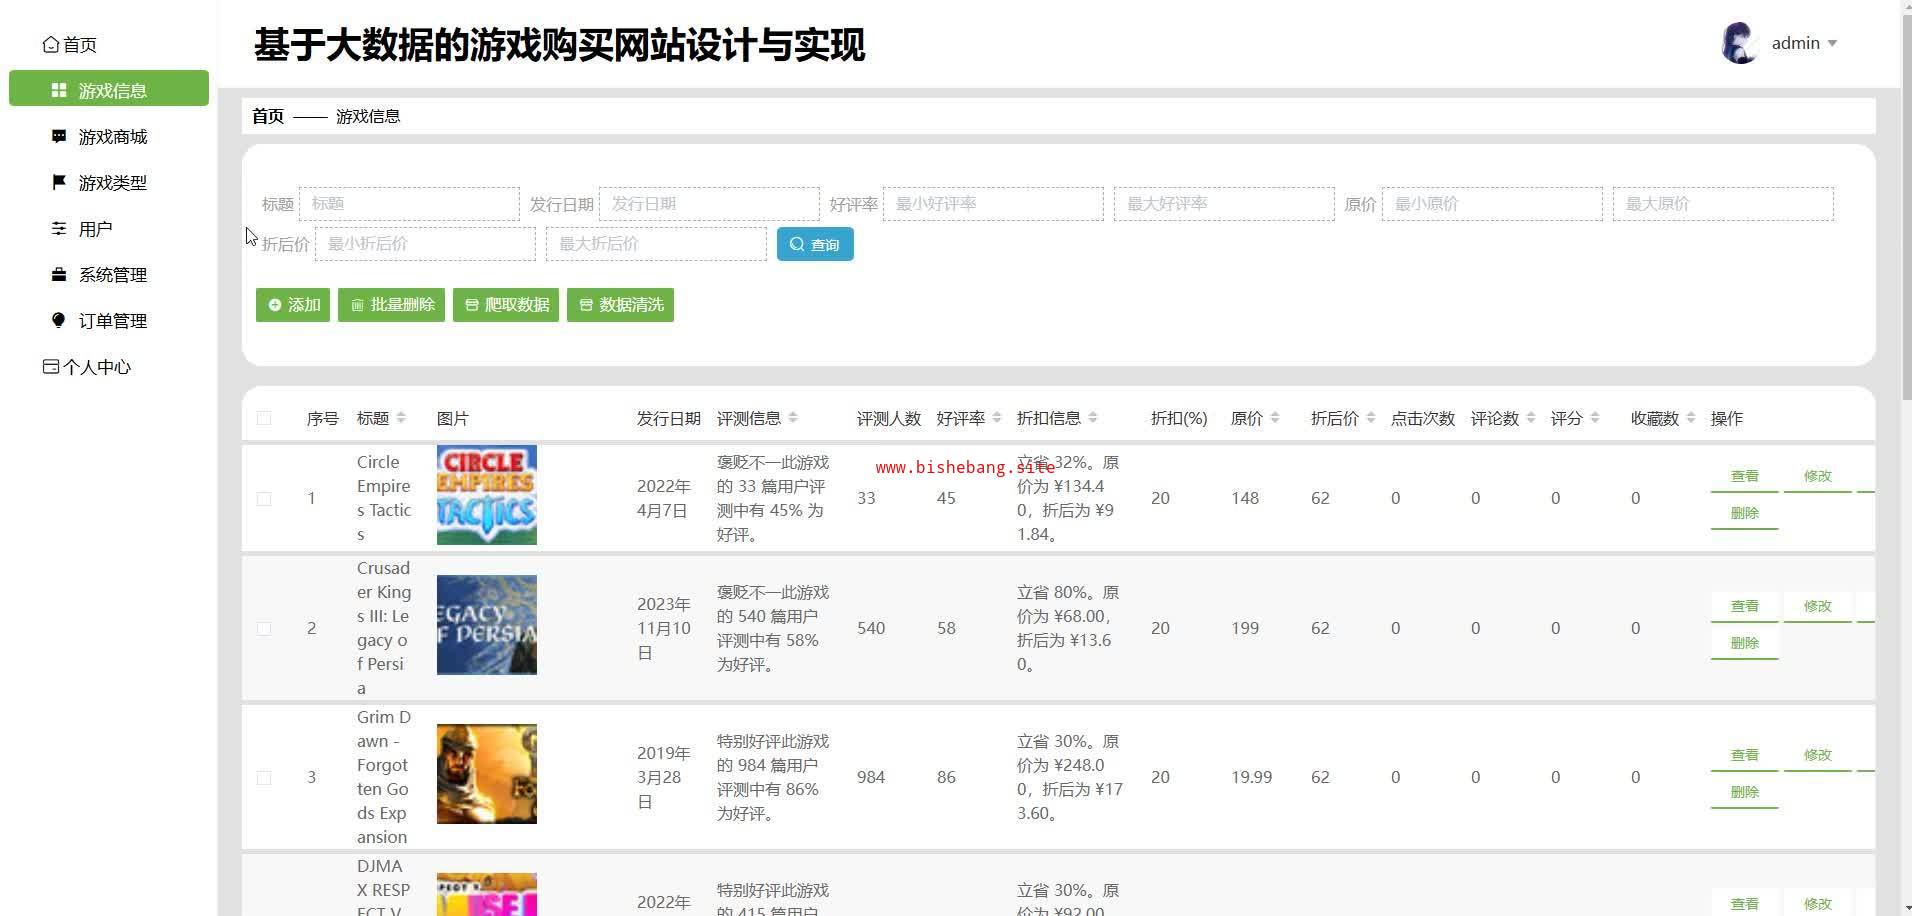Image resolution: width=1912 pixels, height=916 pixels.
Task: Select the checkbox for Crusader Kings III row
Action: click(x=264, y=628)
